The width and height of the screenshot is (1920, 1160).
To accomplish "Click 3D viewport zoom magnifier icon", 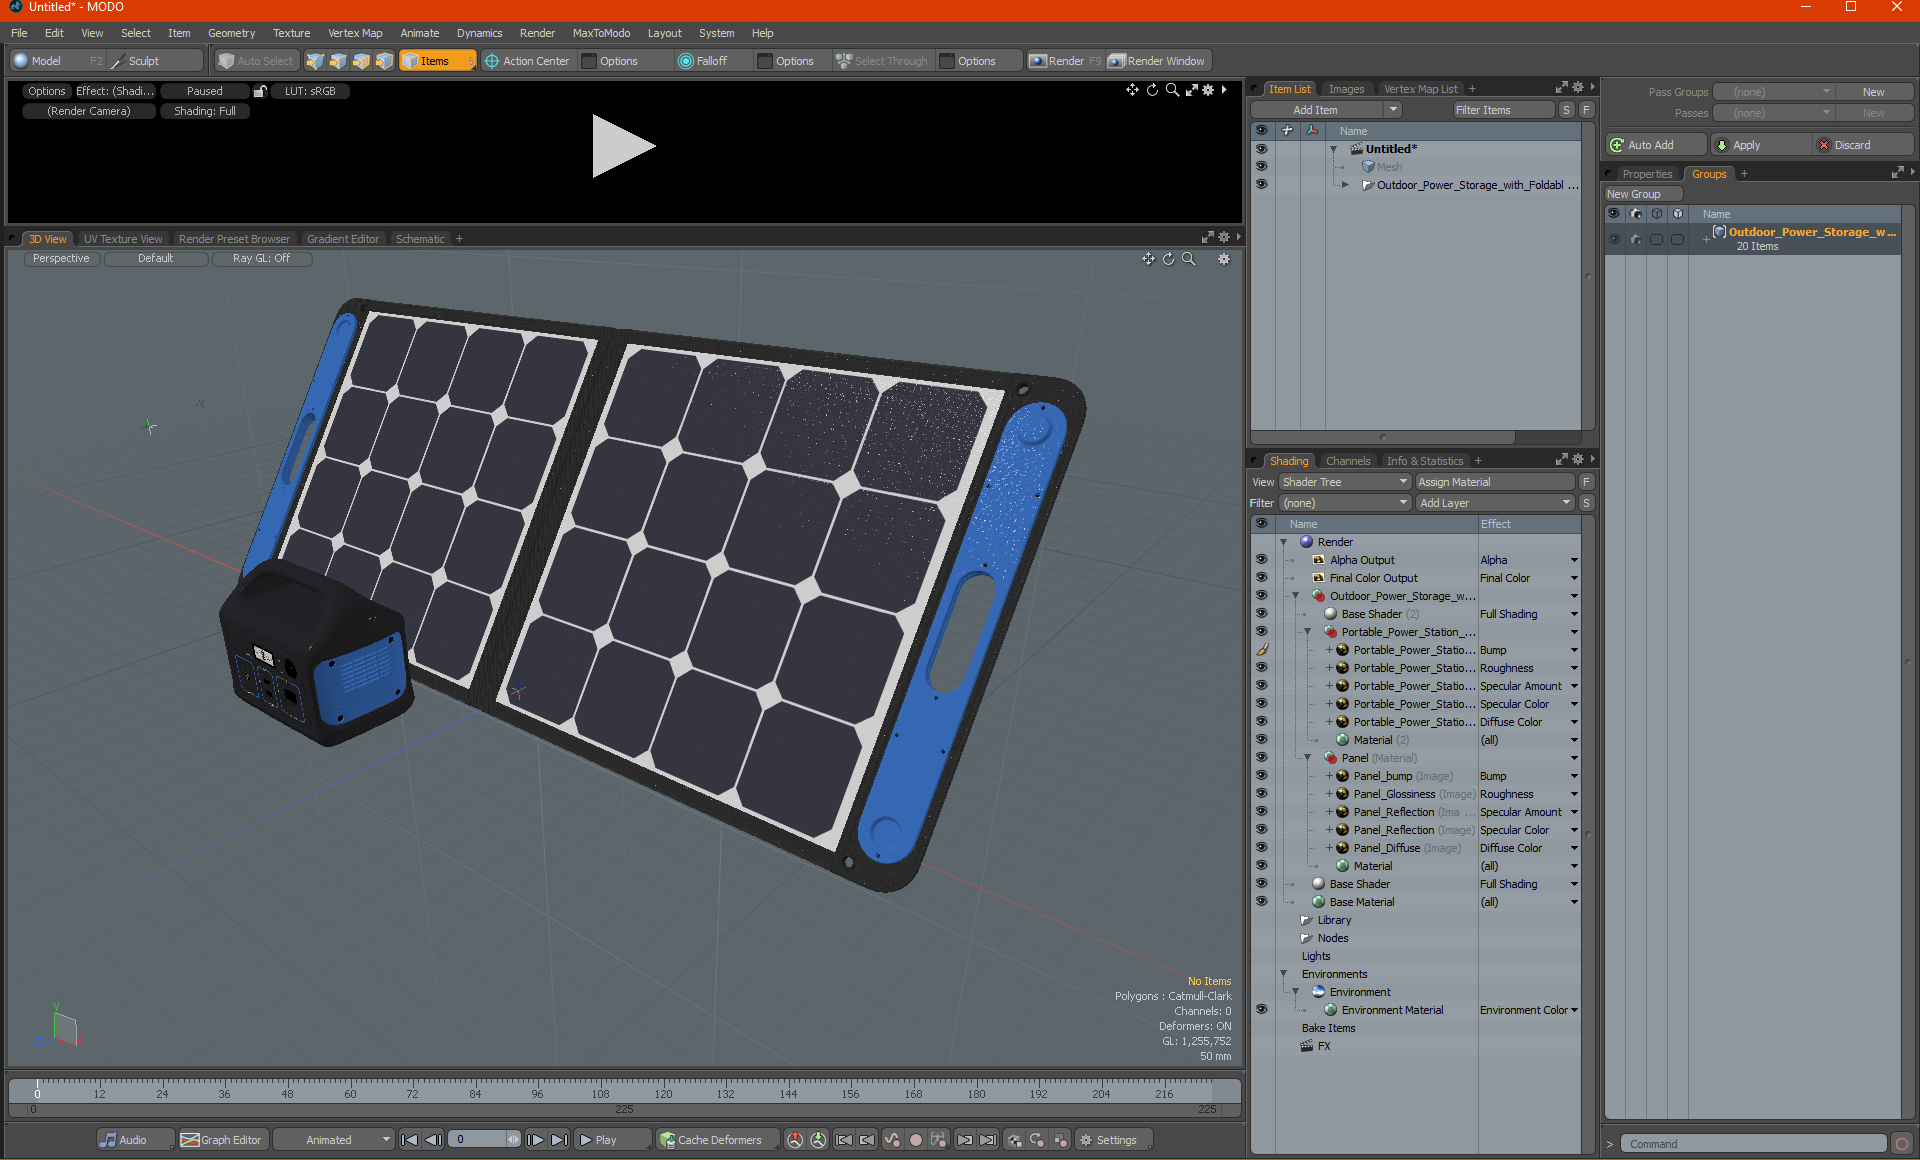I will 1188,259.
